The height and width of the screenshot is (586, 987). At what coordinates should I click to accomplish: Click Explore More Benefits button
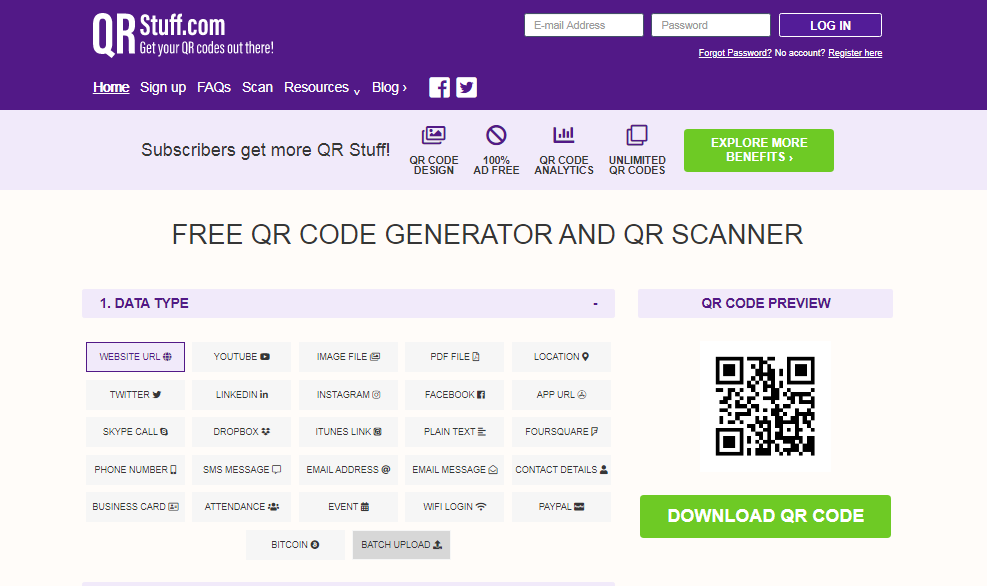[x=759, y=150]
